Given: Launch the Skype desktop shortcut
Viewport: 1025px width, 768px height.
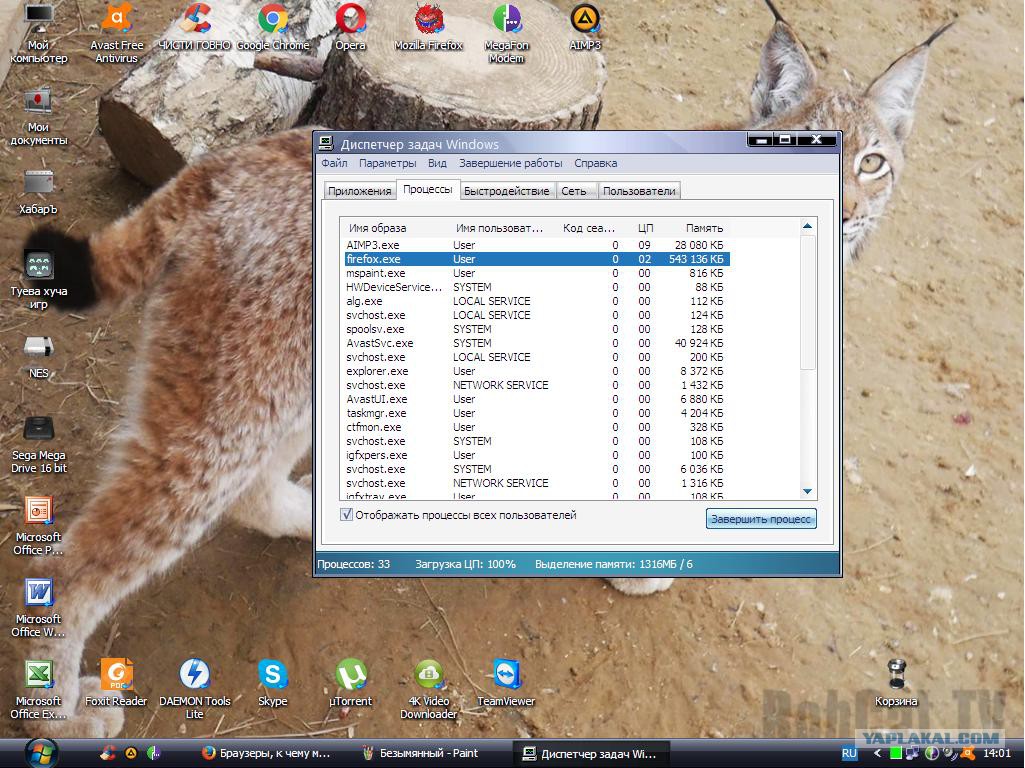Looking at the screenshot, I should [x=273, y=683].
